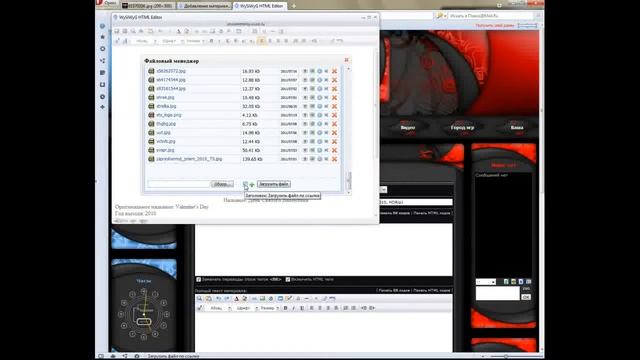Open Шрифт dropdown in lower editor
640x360 pixels.
tap(246, 308)
